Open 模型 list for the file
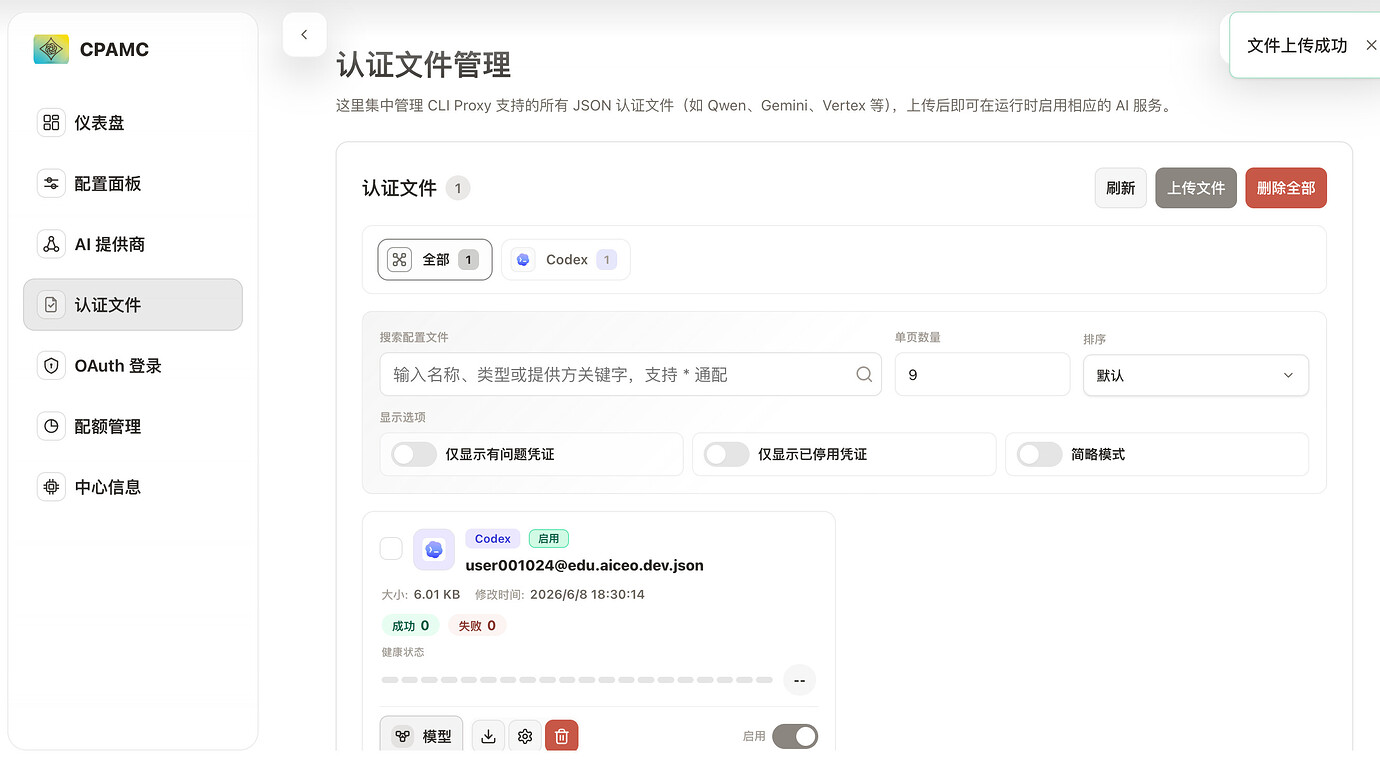The height and width of the screenshot is (760, 1380). [421, 737]
